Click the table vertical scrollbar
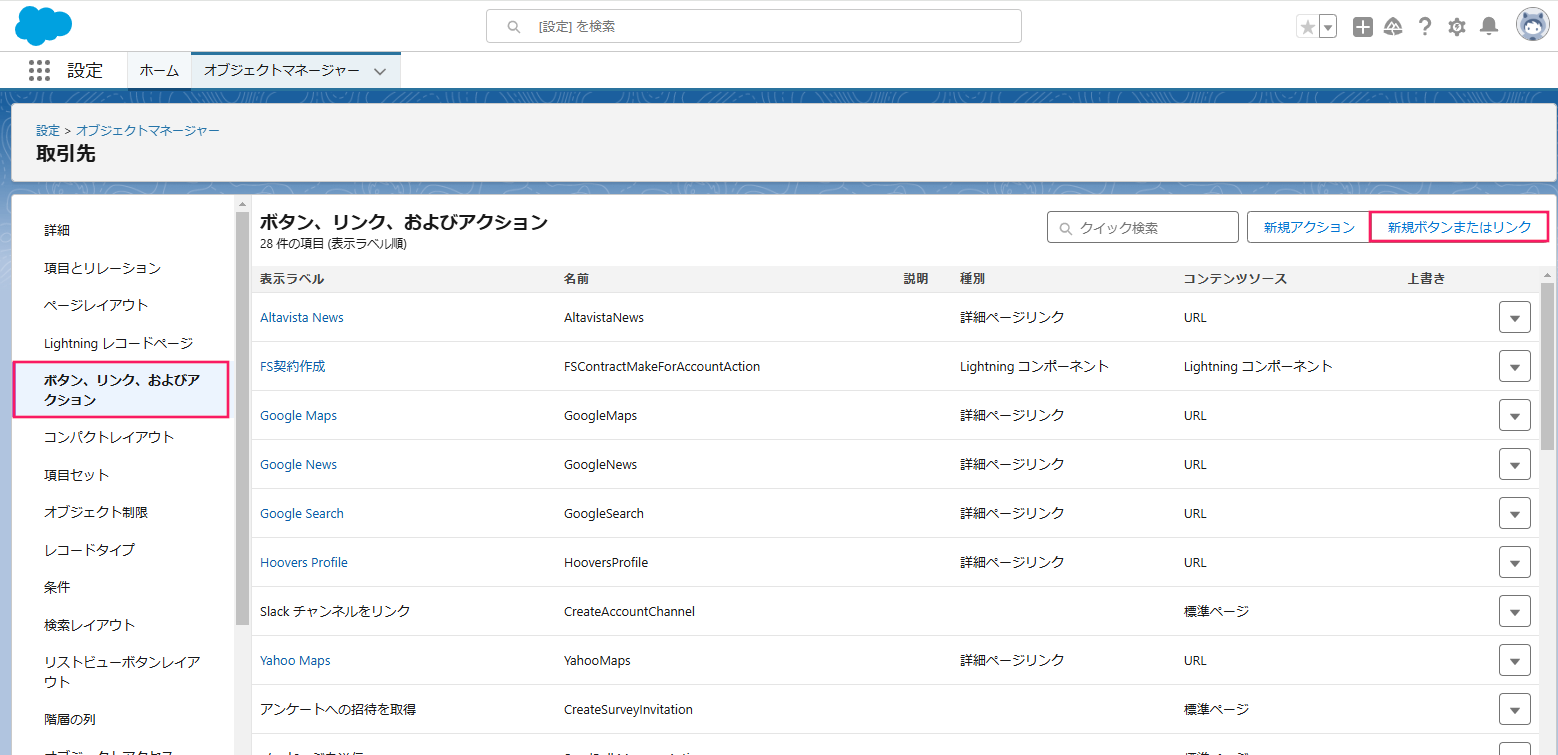Image resolution: width=1558 pixels, height=755 pixels. (x=1548, y=366)
